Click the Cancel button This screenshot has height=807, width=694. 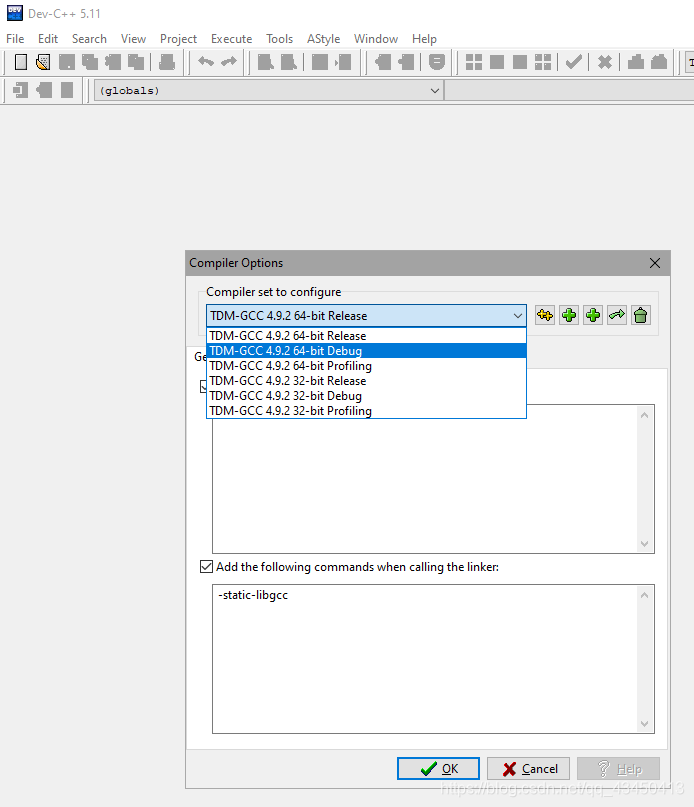pyautogui.click(x=528, y=768)
